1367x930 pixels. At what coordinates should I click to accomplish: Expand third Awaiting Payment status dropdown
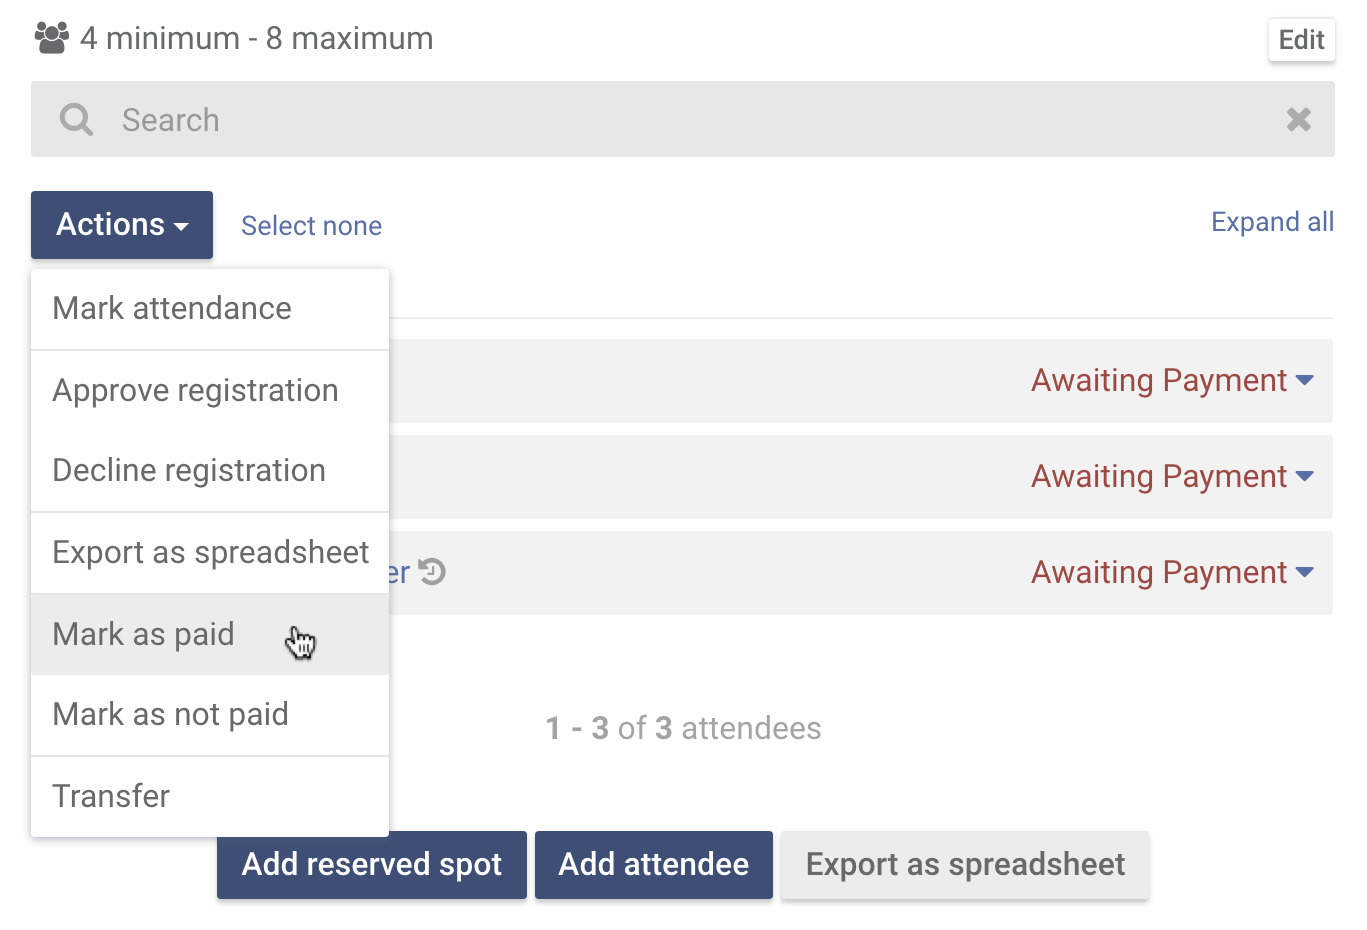pos(1172,572)
